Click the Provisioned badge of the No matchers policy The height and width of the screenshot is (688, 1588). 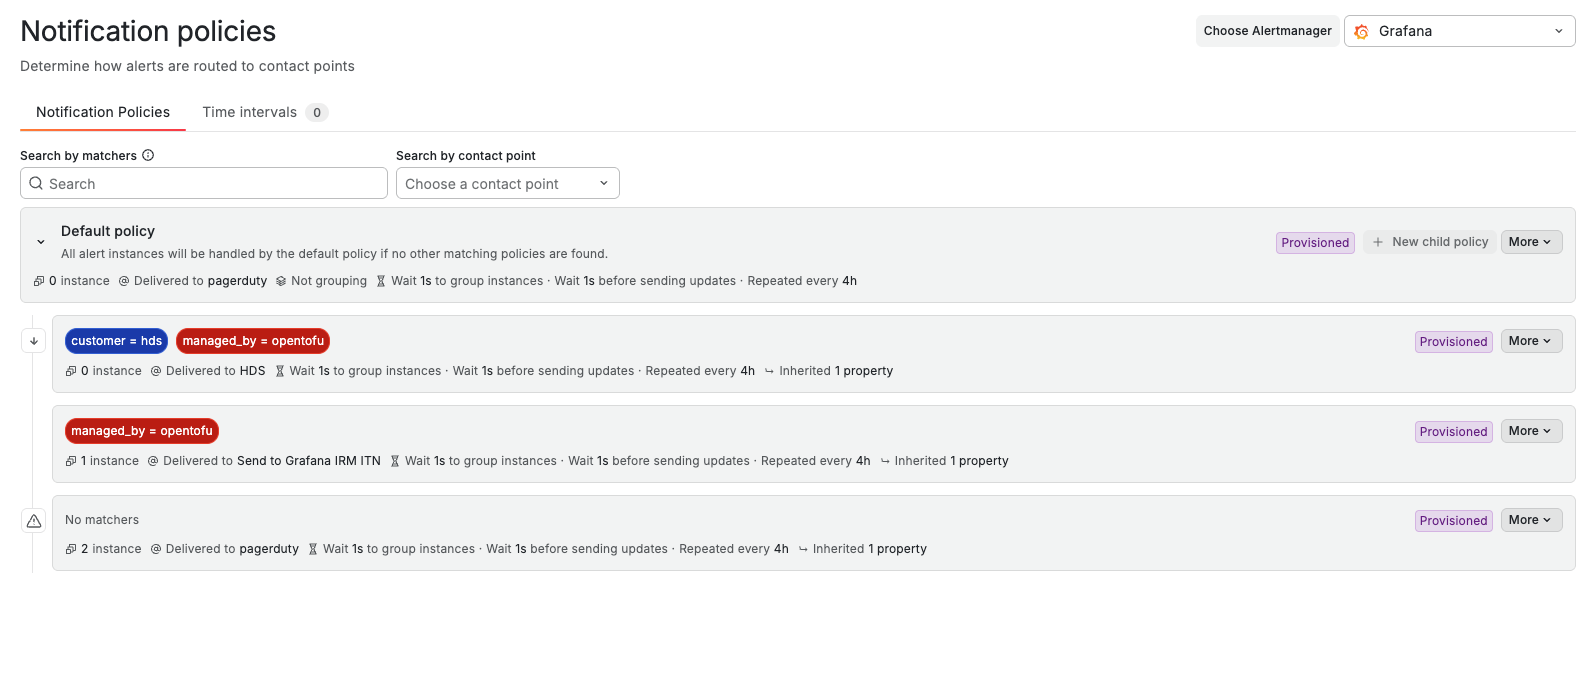[1453, 521]
